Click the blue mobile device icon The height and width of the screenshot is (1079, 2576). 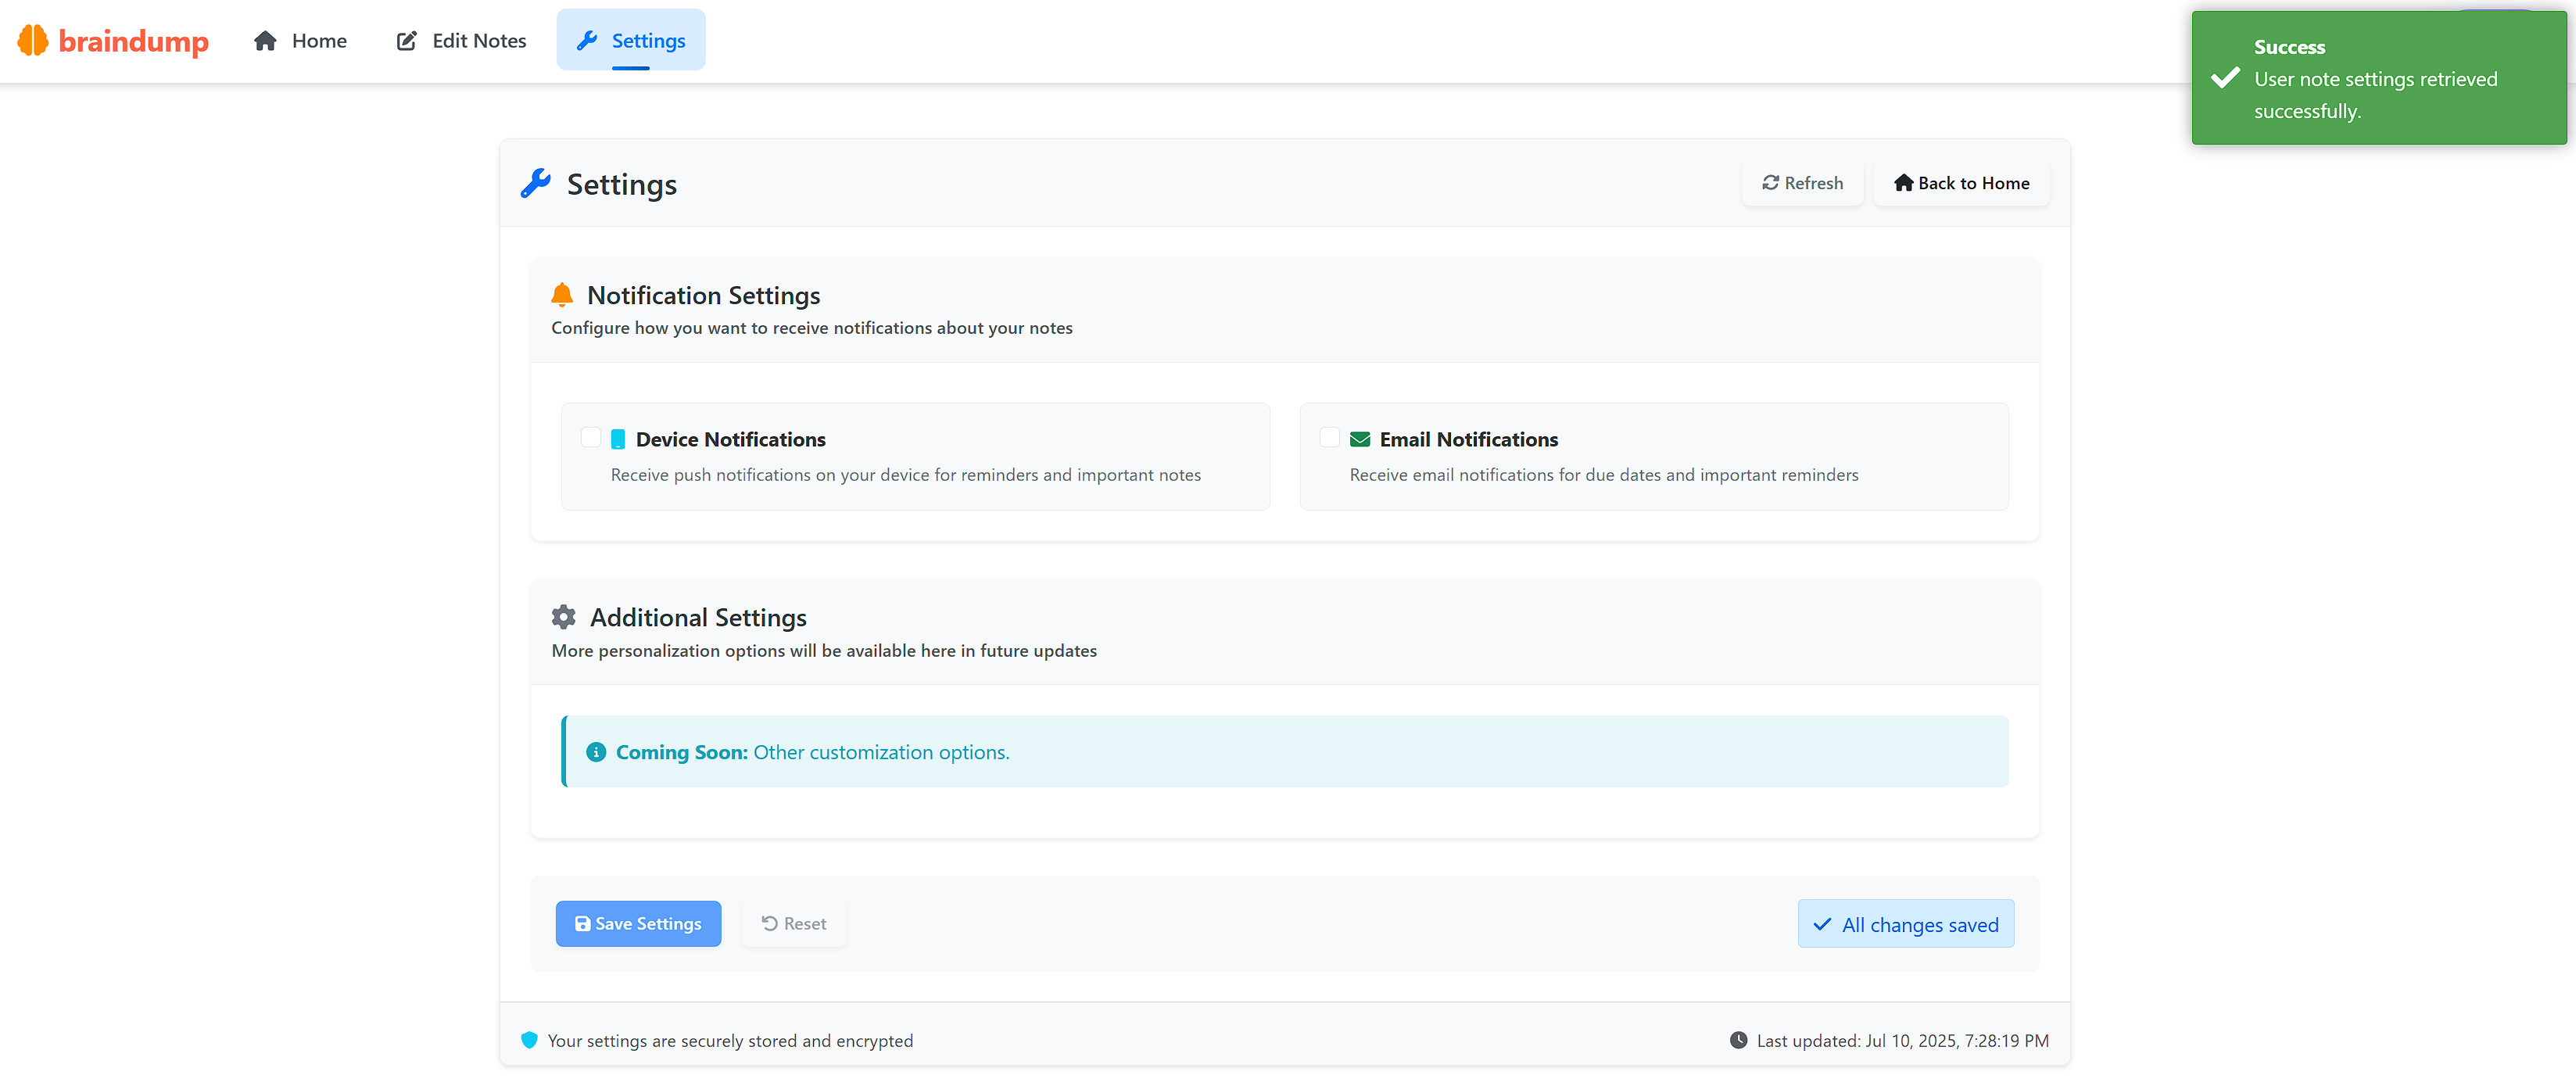[618, 439]
